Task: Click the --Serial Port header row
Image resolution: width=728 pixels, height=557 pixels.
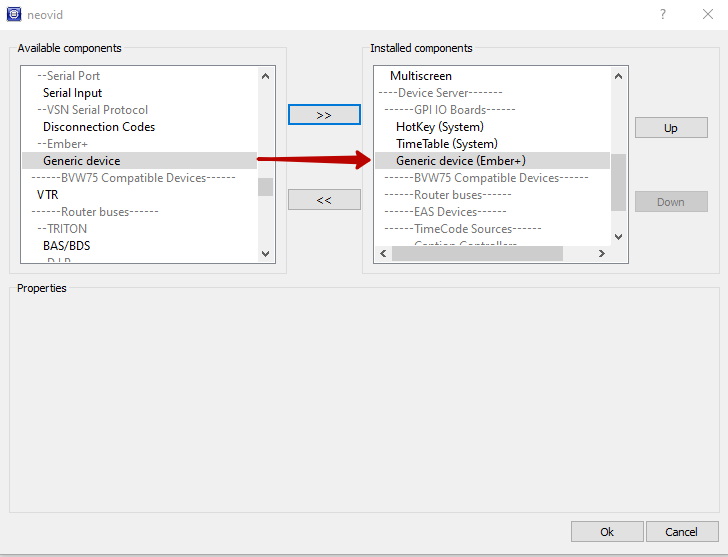Action: [x=139, y=76]
